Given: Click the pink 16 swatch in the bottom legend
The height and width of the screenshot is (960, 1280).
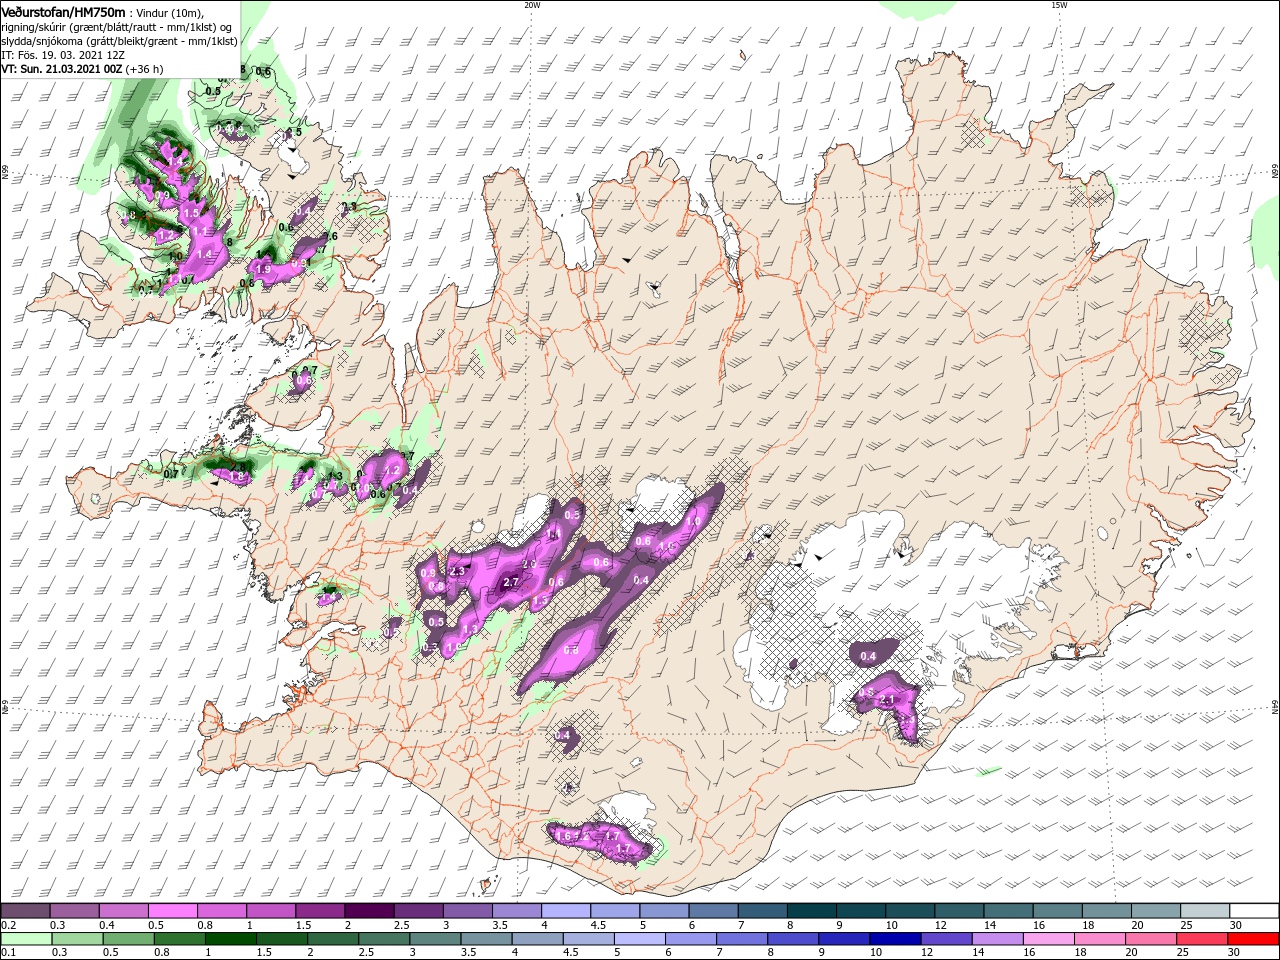Looking at the screenshot, I should 1049,939.
